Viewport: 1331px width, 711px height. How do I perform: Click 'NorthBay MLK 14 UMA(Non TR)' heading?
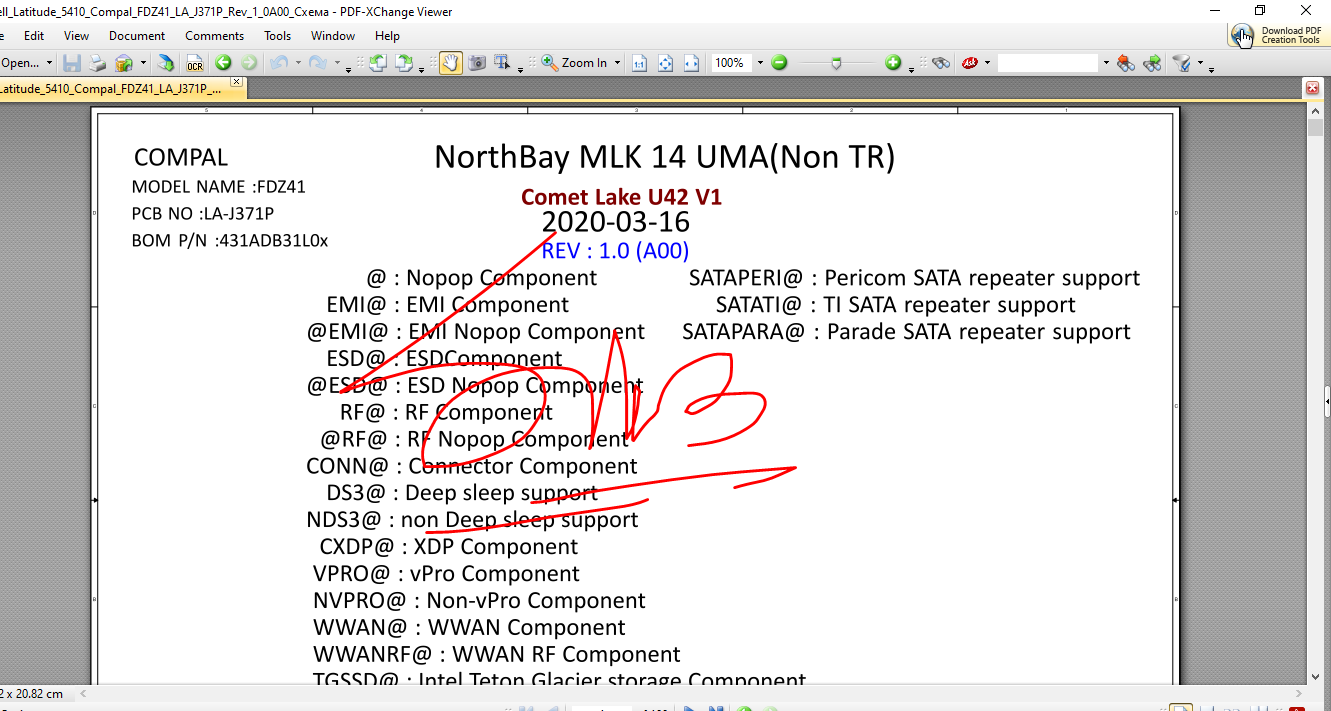point(665,157)
